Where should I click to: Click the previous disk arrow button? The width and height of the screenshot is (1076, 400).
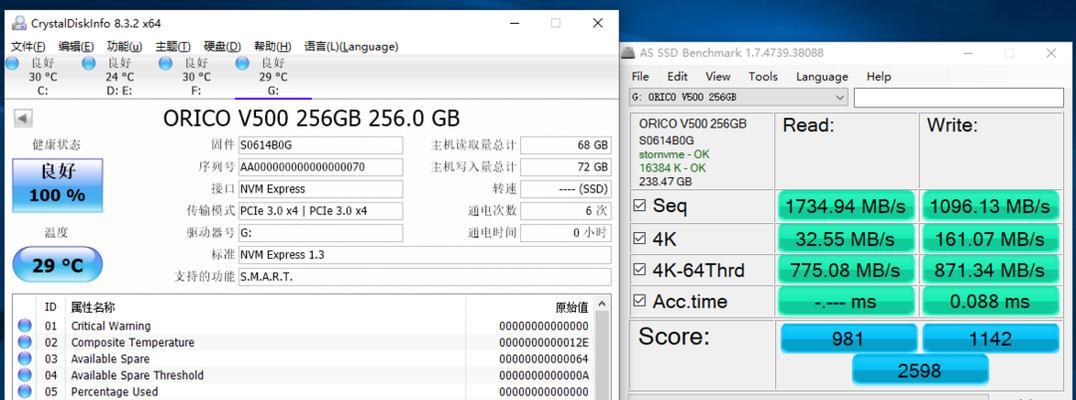pyautogui.click(x=23, y=118)
